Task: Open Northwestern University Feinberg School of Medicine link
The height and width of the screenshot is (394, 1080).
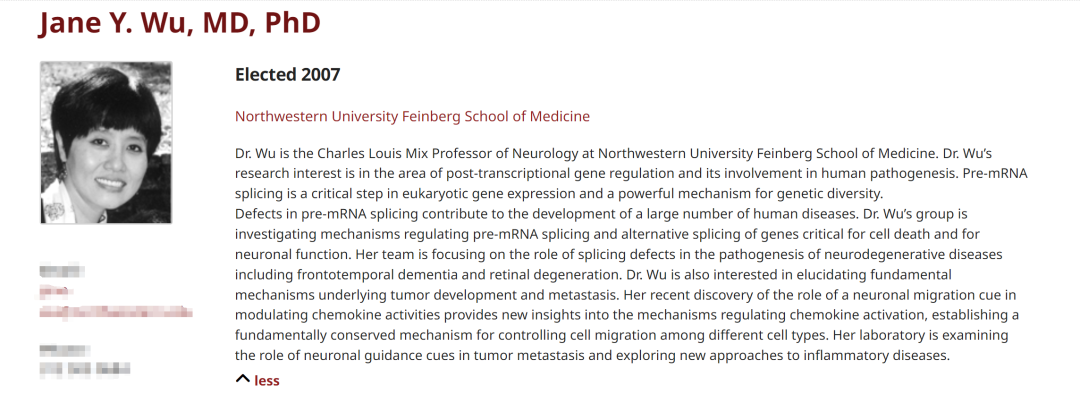Action: point(412,116)
